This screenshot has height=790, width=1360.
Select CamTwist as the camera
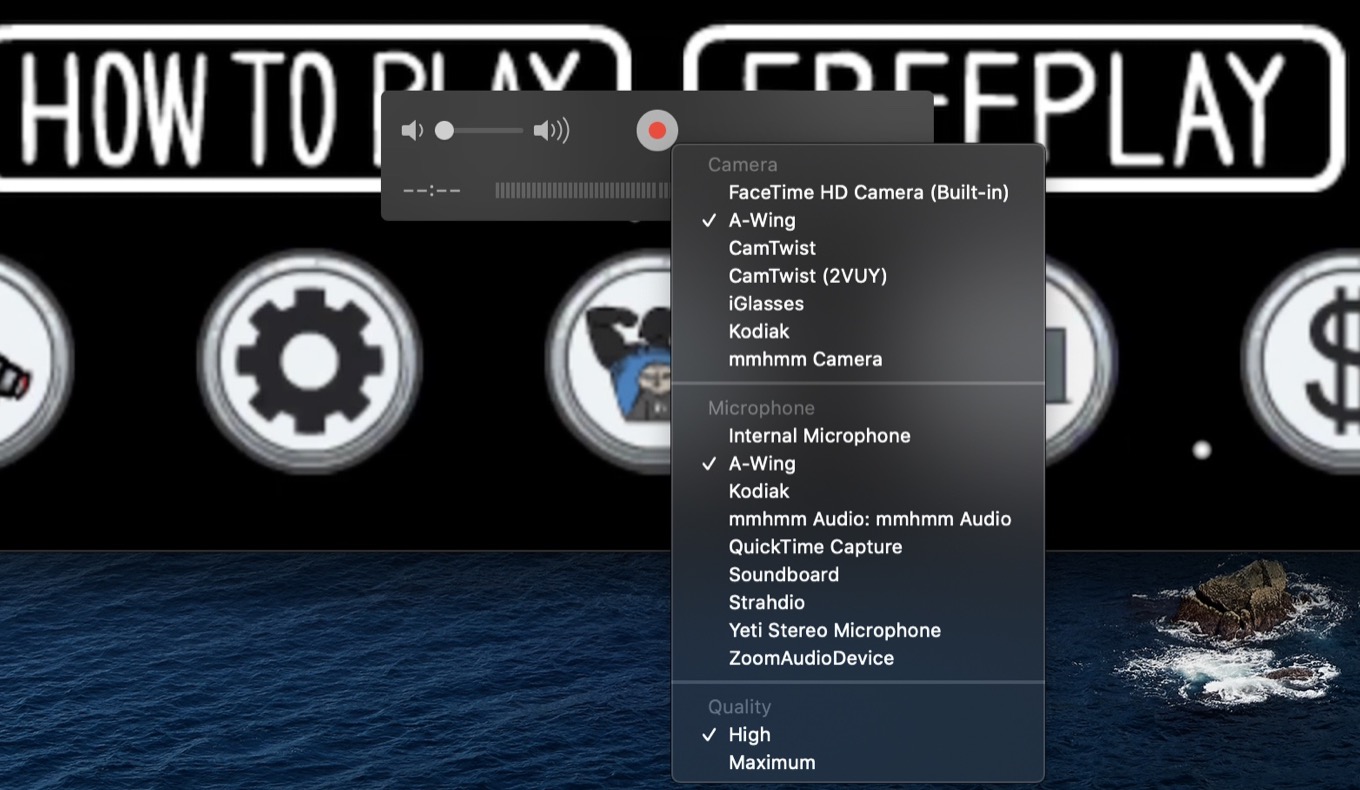tap(771, 247)
